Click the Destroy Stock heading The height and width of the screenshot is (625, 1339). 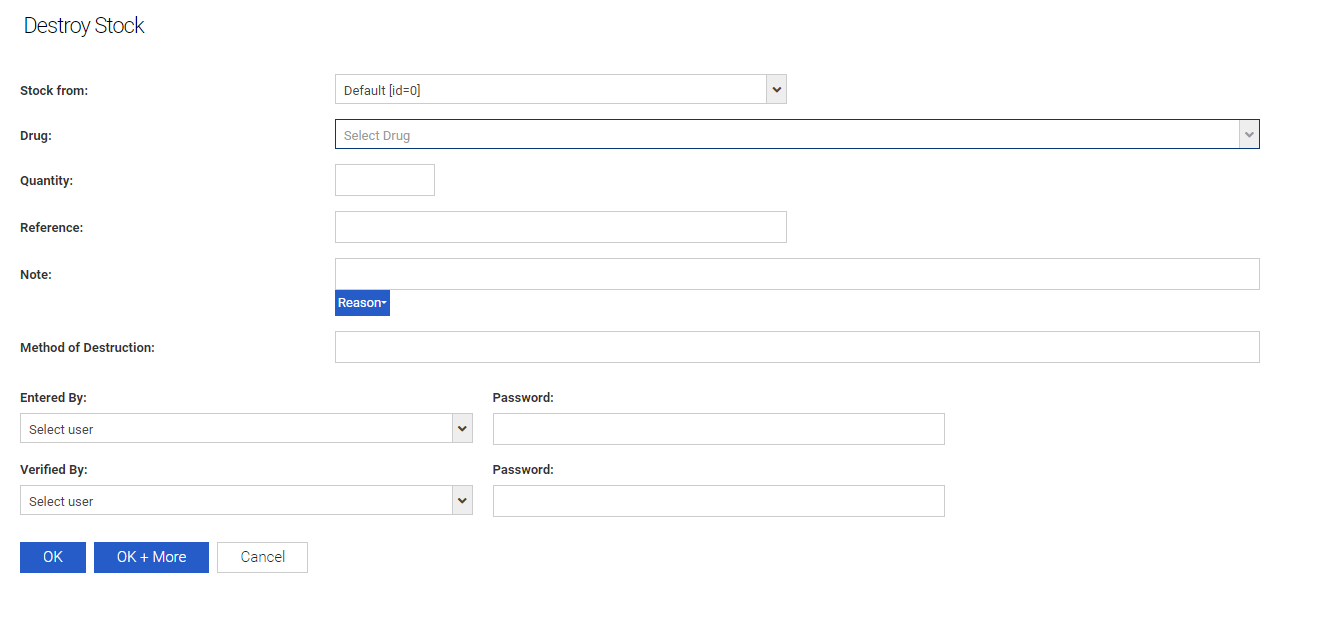tap(84, 26)
